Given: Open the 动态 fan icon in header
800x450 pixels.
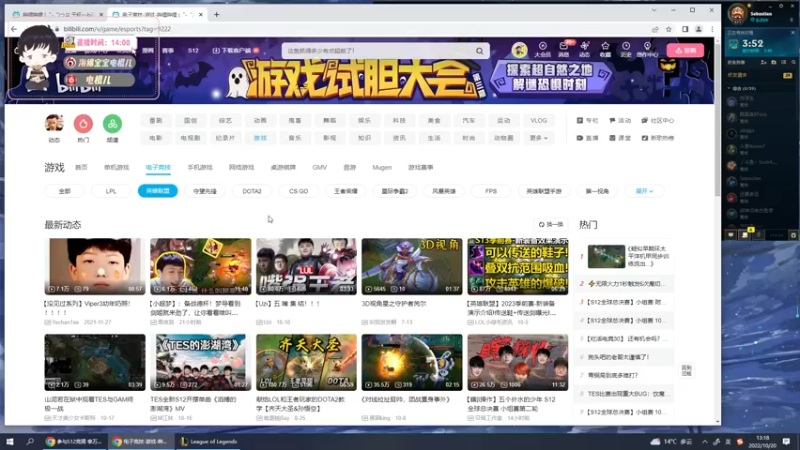Looking at the screenshot, I should click(584, 49).
